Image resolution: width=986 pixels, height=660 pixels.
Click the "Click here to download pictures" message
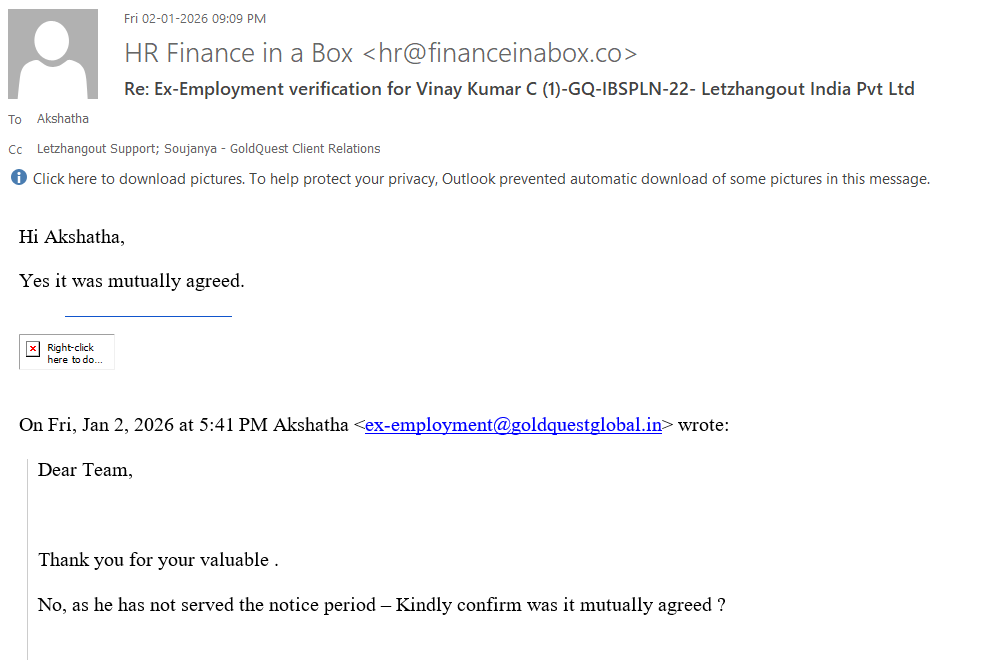coord(481,180)
